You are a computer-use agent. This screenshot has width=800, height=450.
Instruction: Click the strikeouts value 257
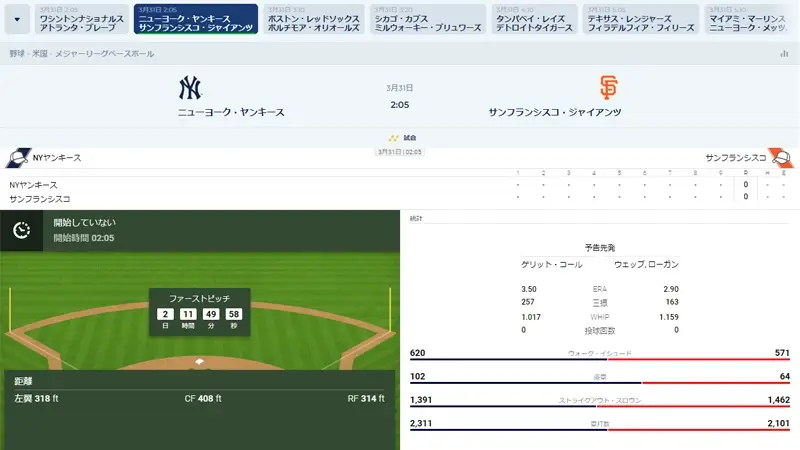pyautogui.click(x=528, y=302)
